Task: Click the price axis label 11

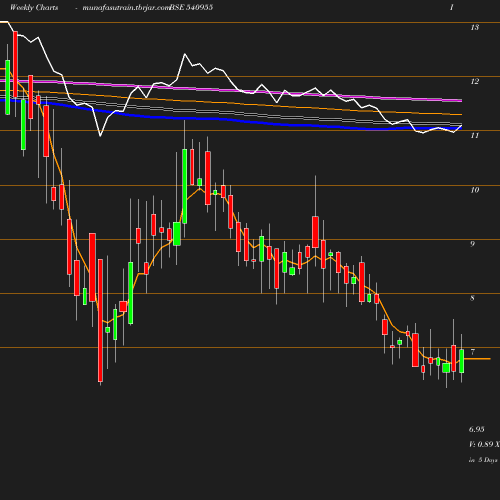Action: [475, 135]
